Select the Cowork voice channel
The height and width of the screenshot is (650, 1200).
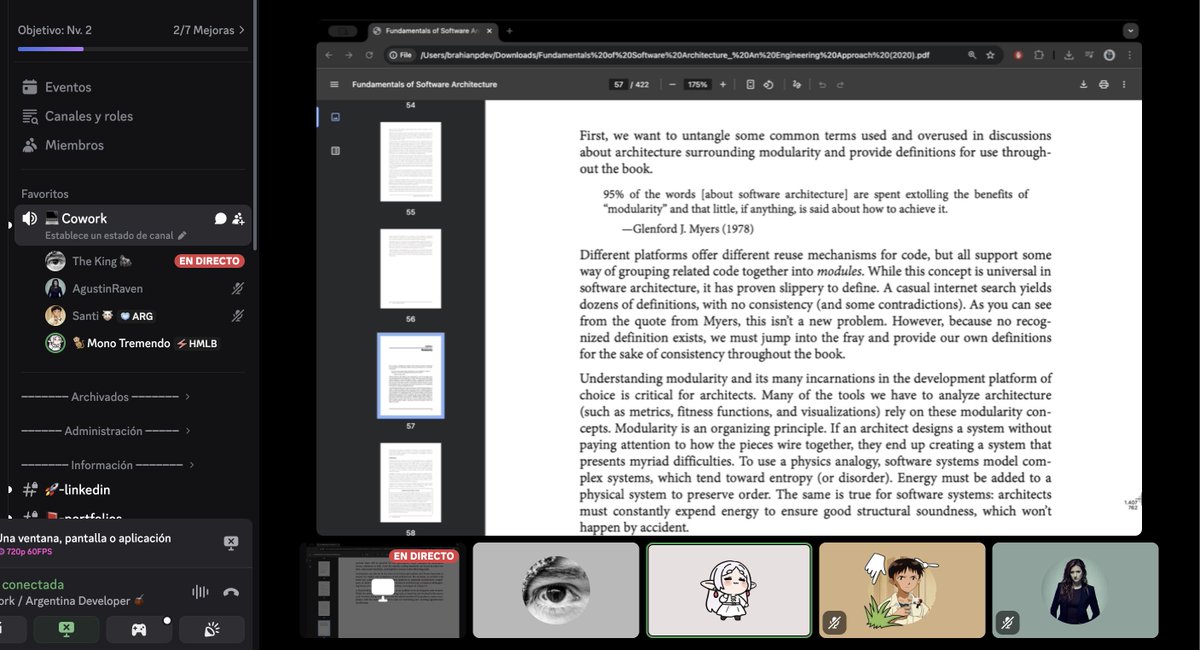(132, 225)
